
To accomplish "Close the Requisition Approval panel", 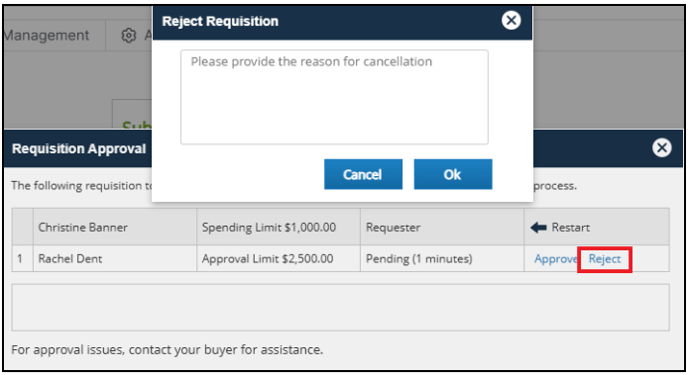I will click(x=662, y=148).
